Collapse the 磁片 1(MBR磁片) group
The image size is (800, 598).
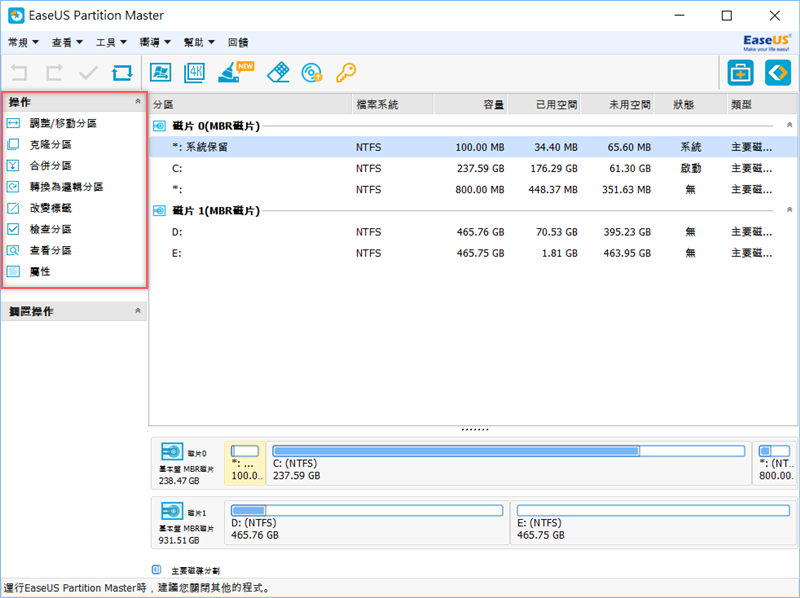789,210
